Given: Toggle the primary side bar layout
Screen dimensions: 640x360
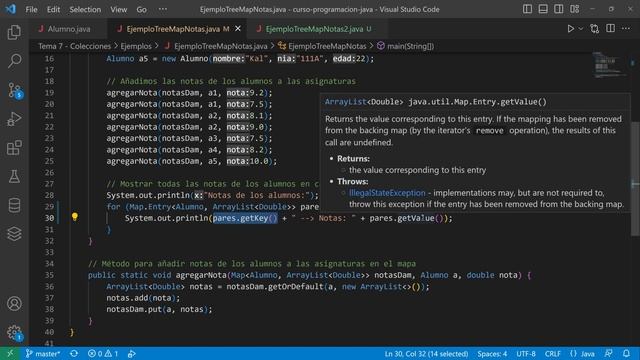Looking at the screenshot, I should 527,9.
